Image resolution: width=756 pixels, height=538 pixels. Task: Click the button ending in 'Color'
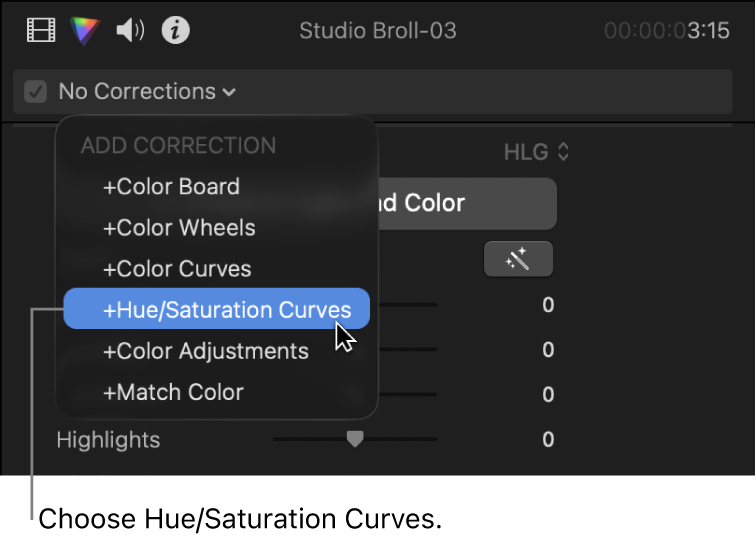[467, 203]
